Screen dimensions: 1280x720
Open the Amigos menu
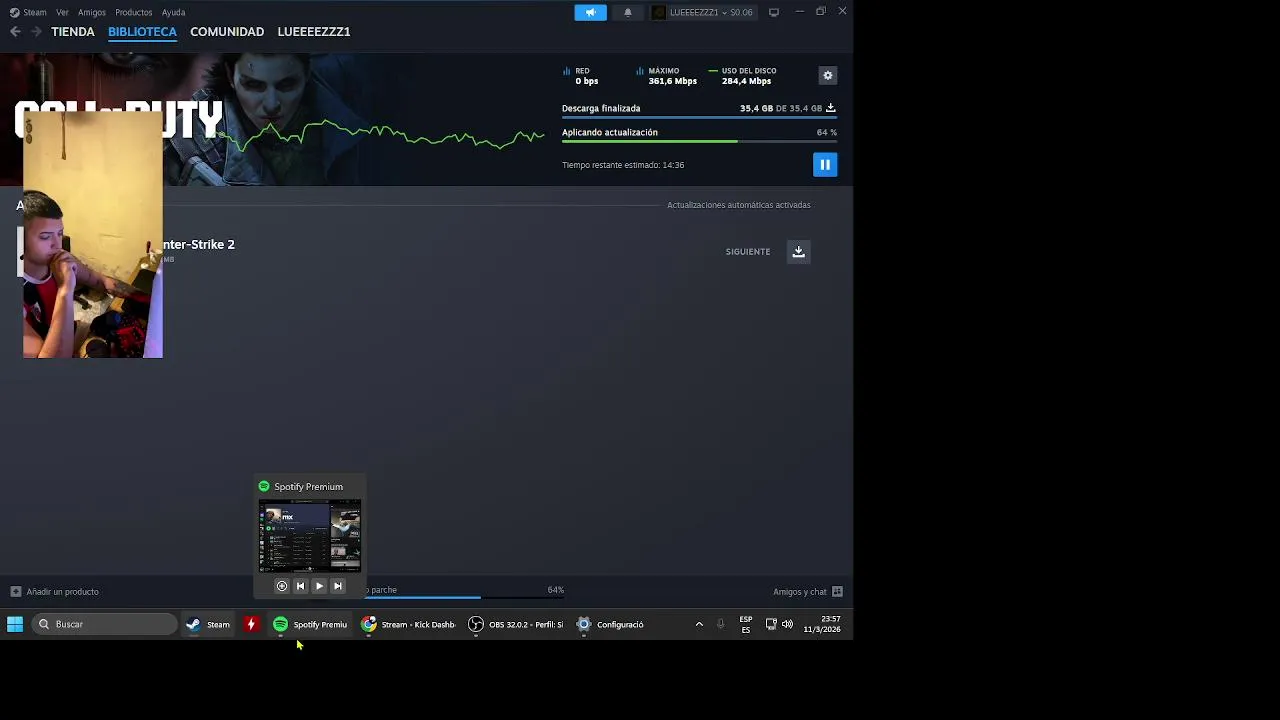(92, 12)
